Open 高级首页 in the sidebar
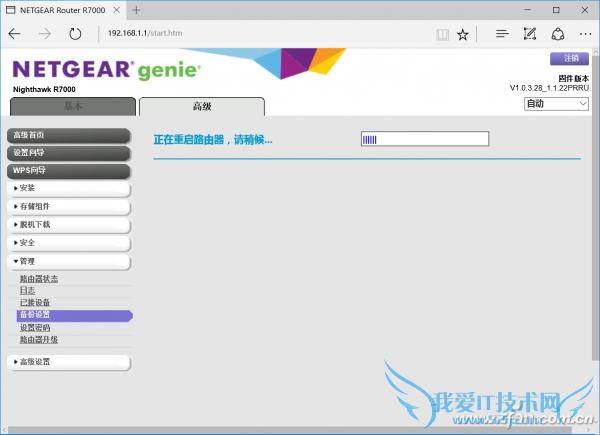 click(69, 135)
